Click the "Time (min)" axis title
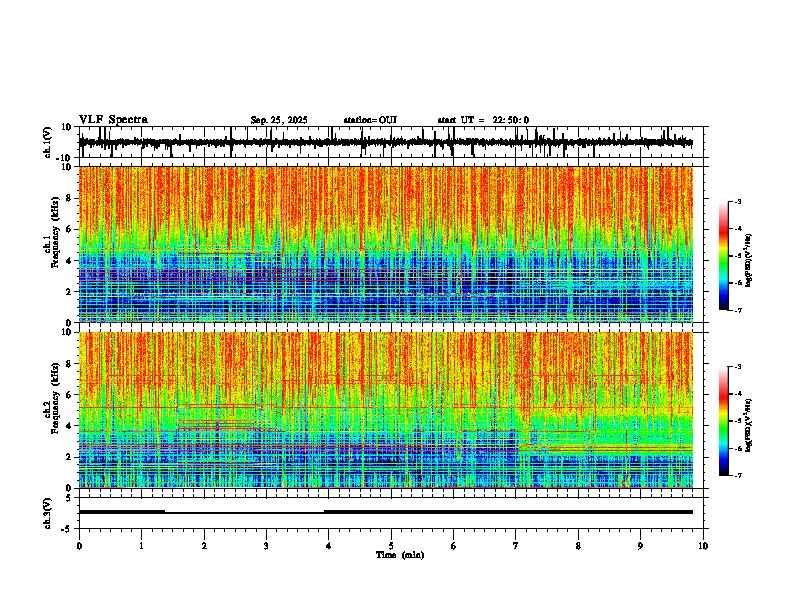This screenshot has height=612, width=792. (x=400, y=555)
